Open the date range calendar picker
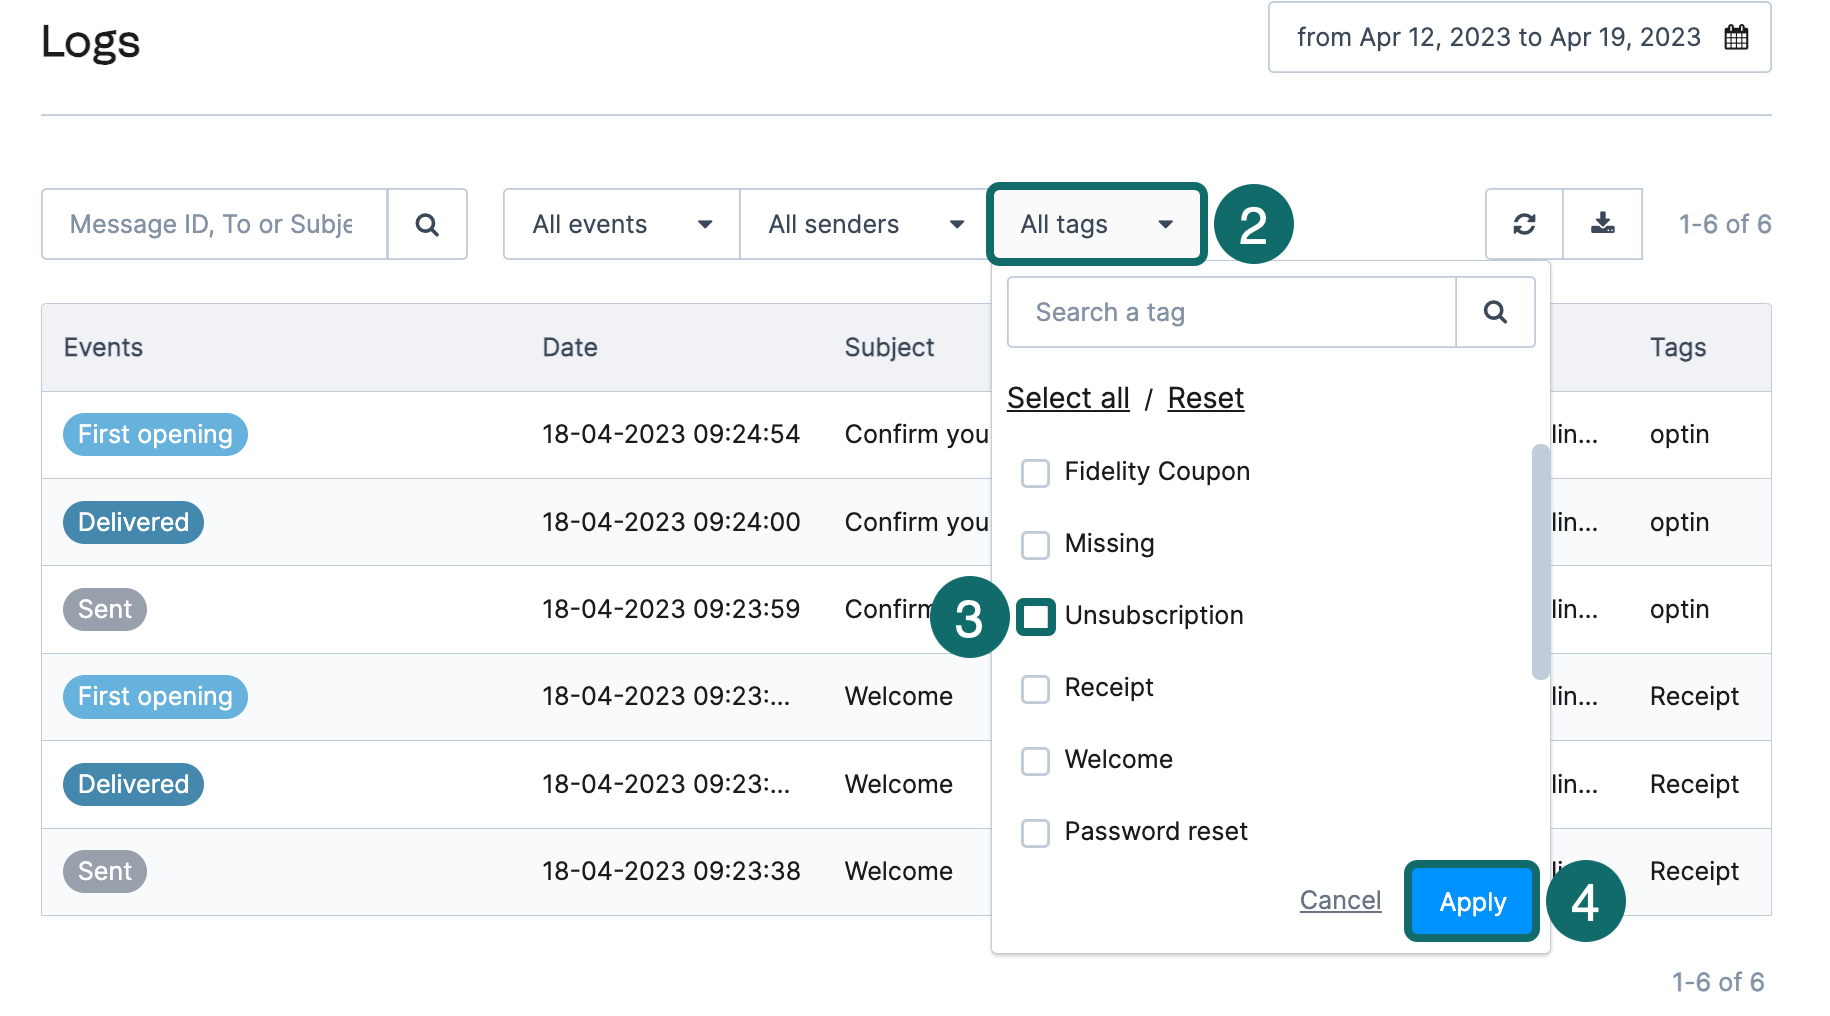Viewport: 1830px width, 1016px height. click(1737, 37)
